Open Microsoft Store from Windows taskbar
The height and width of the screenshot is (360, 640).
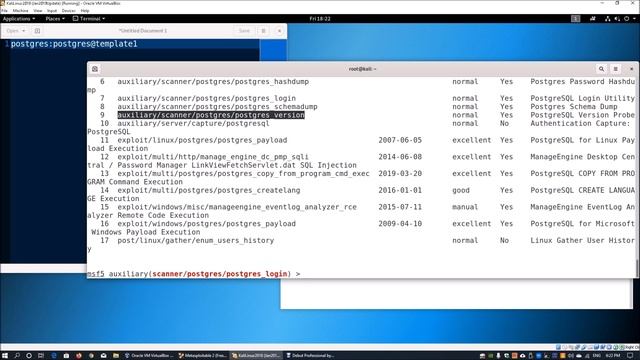66,356
